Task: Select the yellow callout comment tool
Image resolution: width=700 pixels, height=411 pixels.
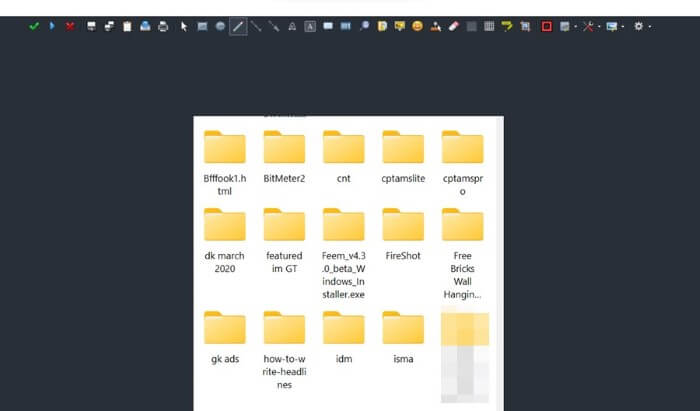Action: coord(400,26)
